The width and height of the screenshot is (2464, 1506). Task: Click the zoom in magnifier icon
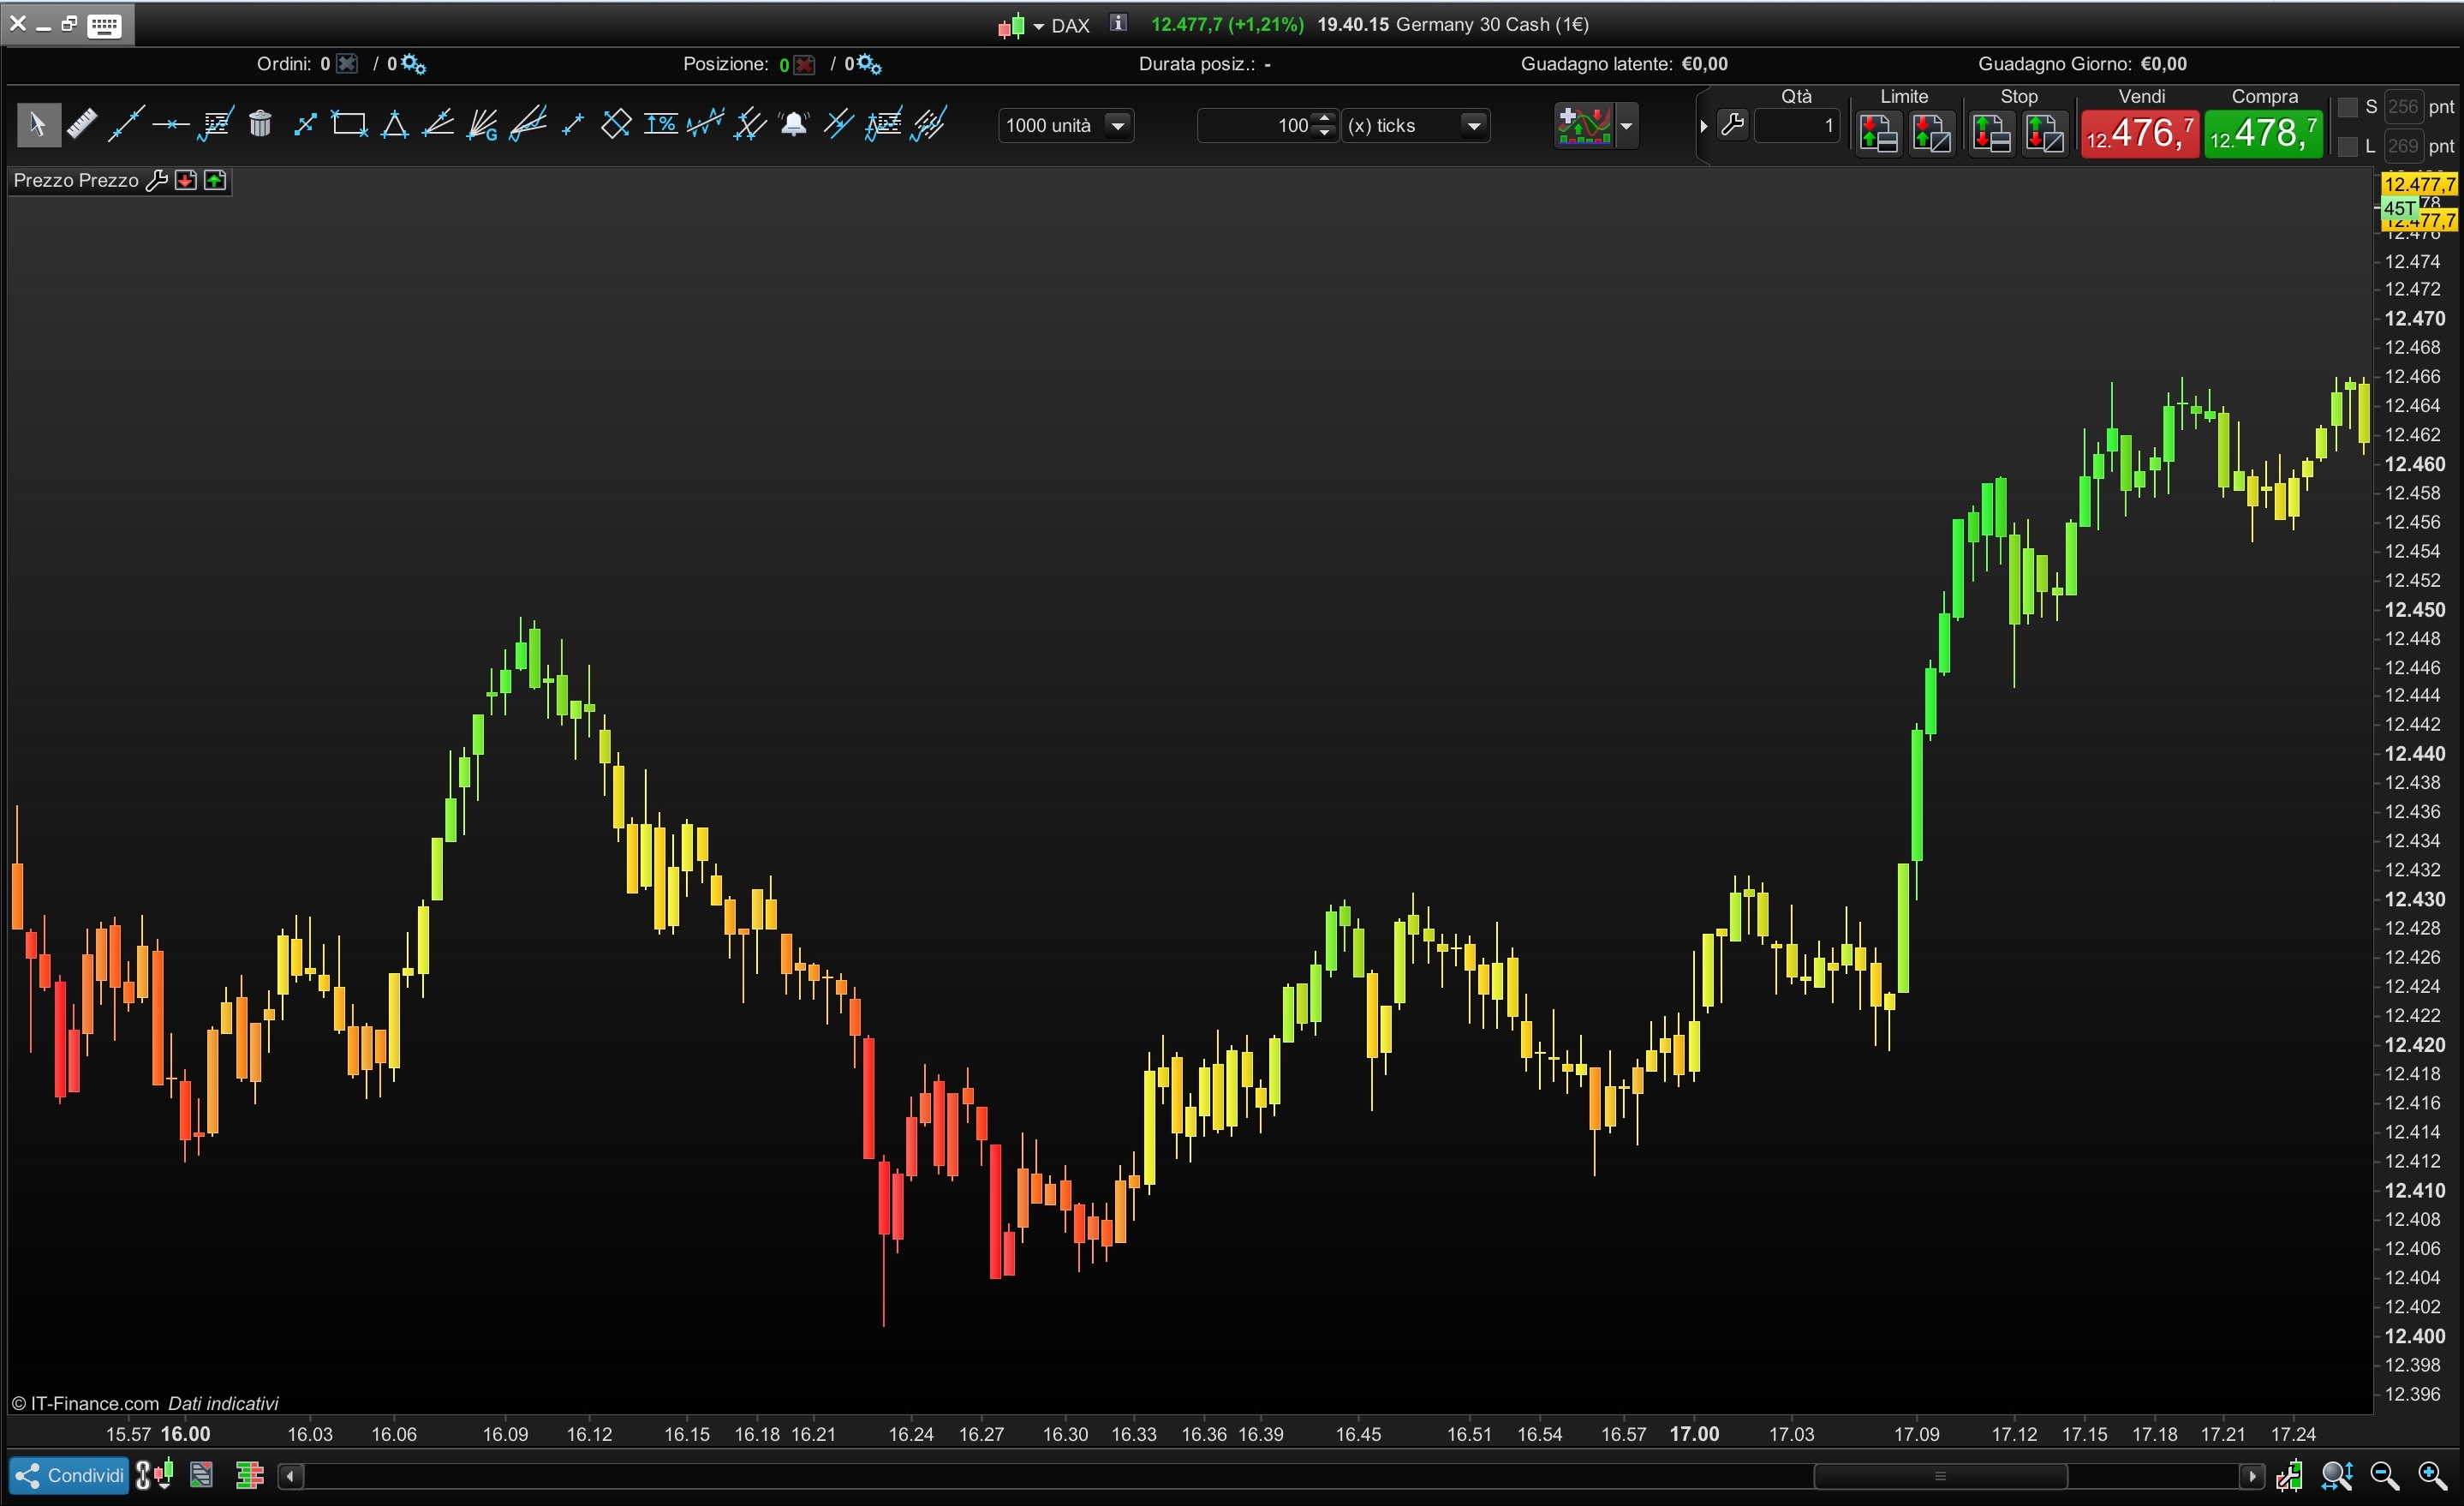2431,1475
